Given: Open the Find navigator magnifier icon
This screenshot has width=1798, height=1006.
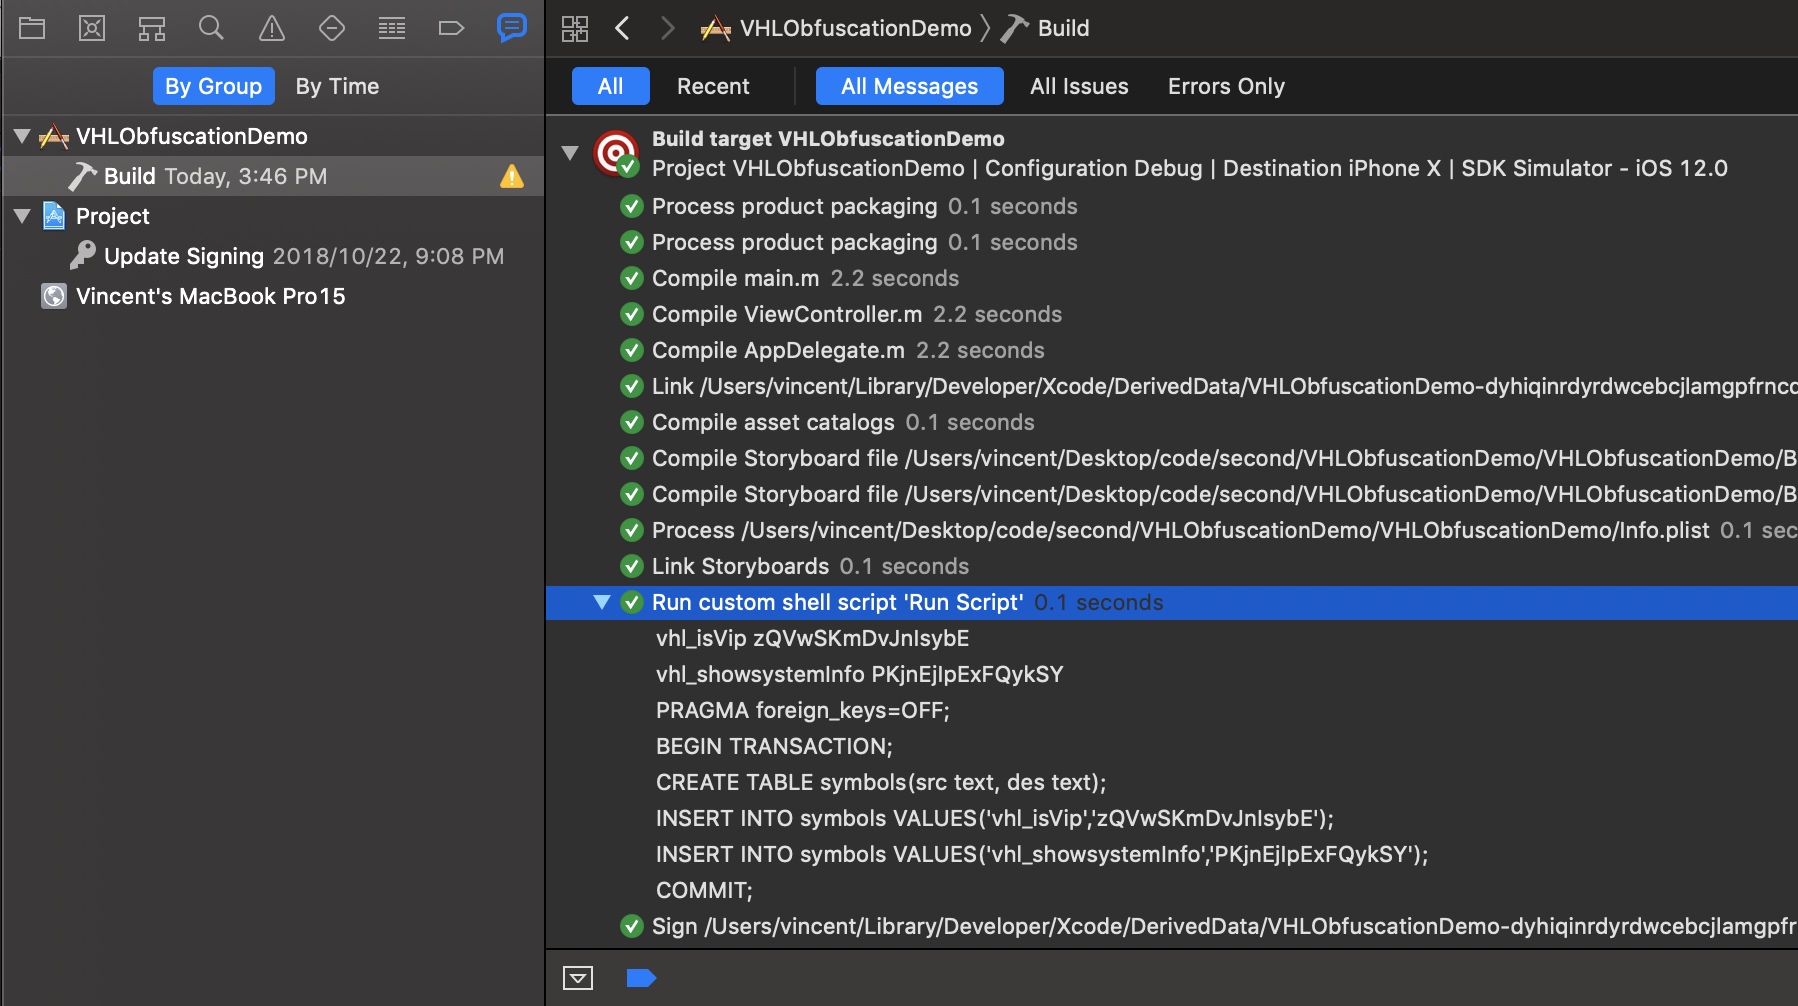Looking at the screenshot, I should (211, 28).
